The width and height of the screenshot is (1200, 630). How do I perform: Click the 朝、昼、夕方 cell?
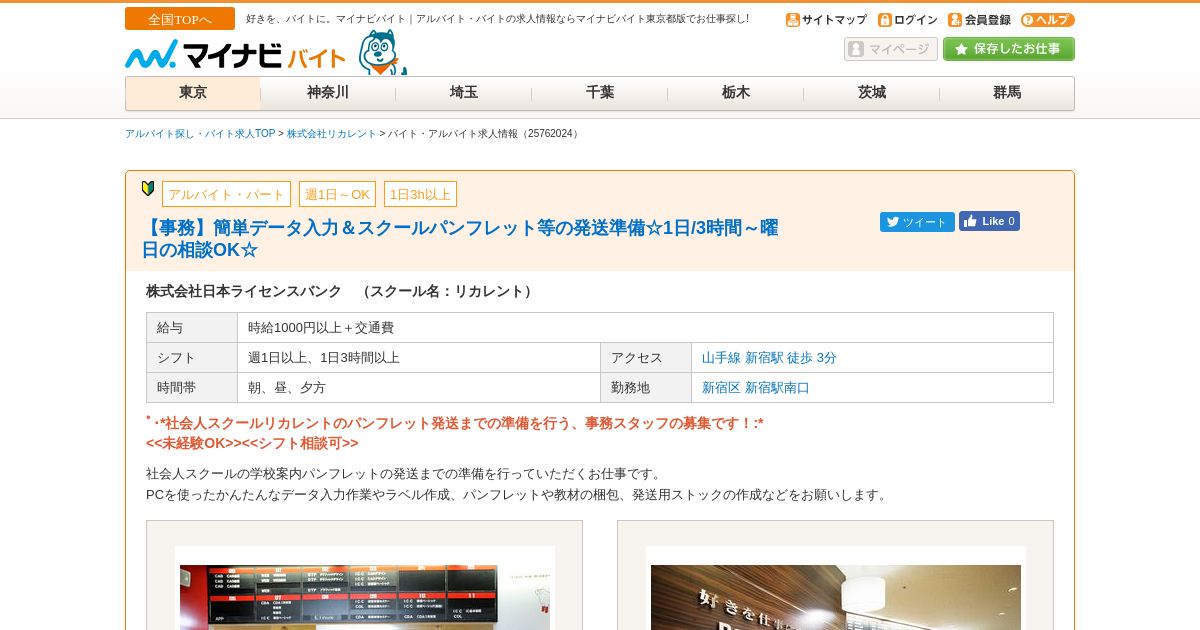419,388
